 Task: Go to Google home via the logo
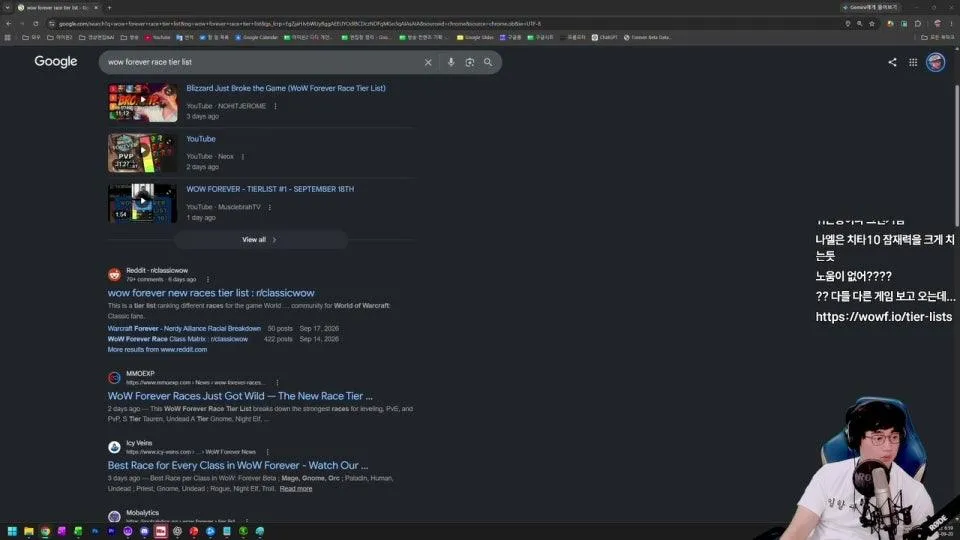56,62
